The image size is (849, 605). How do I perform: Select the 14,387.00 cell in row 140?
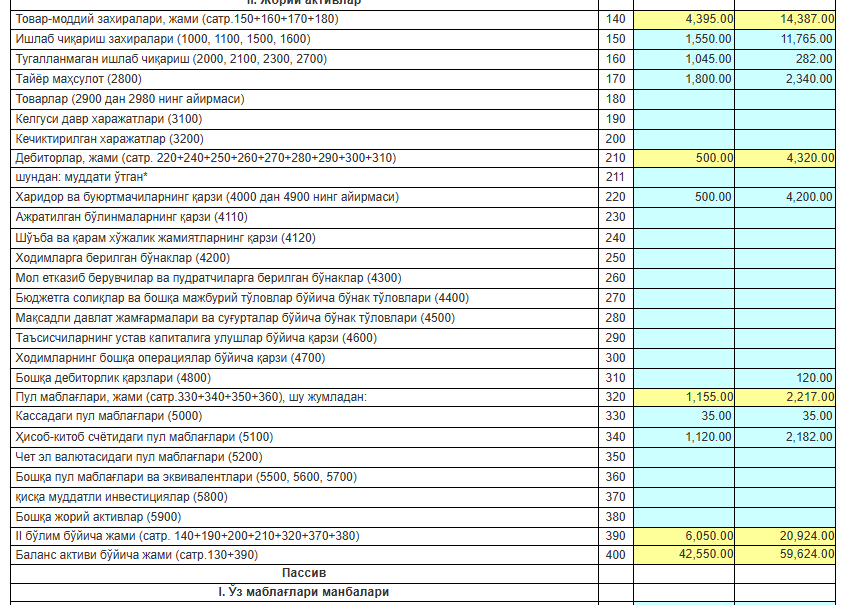coord(785,19)
